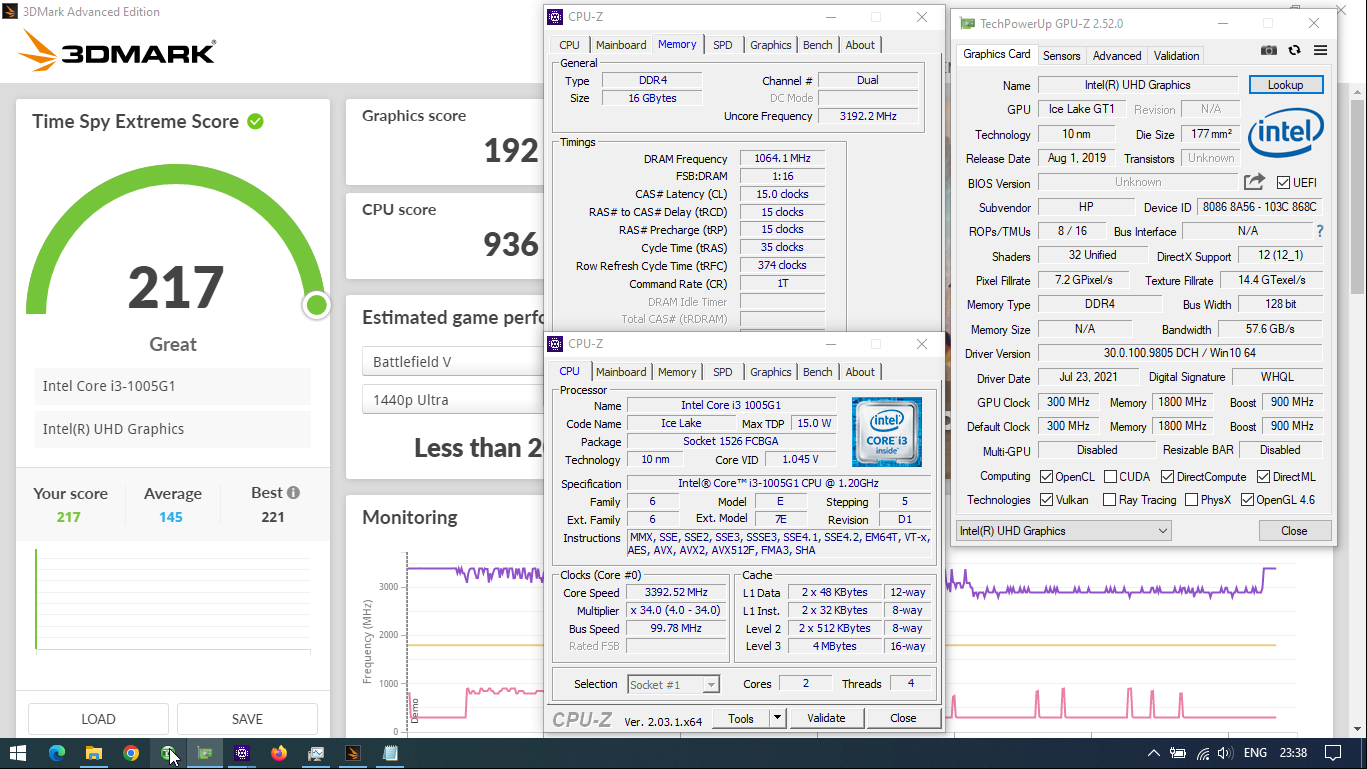
Task: Open SPD tab in upper CPU-Z window
Action: 723,45
